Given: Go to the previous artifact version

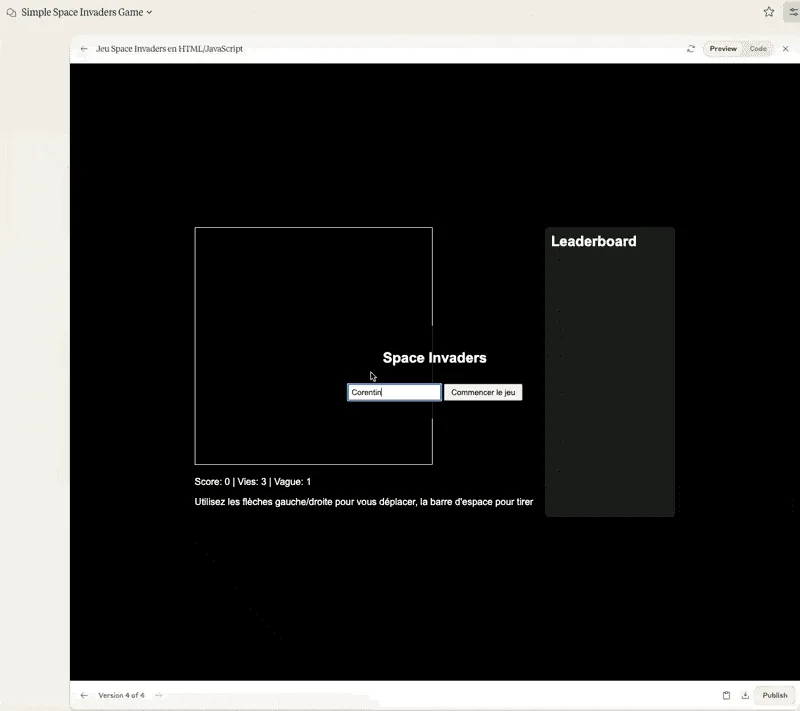Looking at the screenshot, I should pos(84,695).
